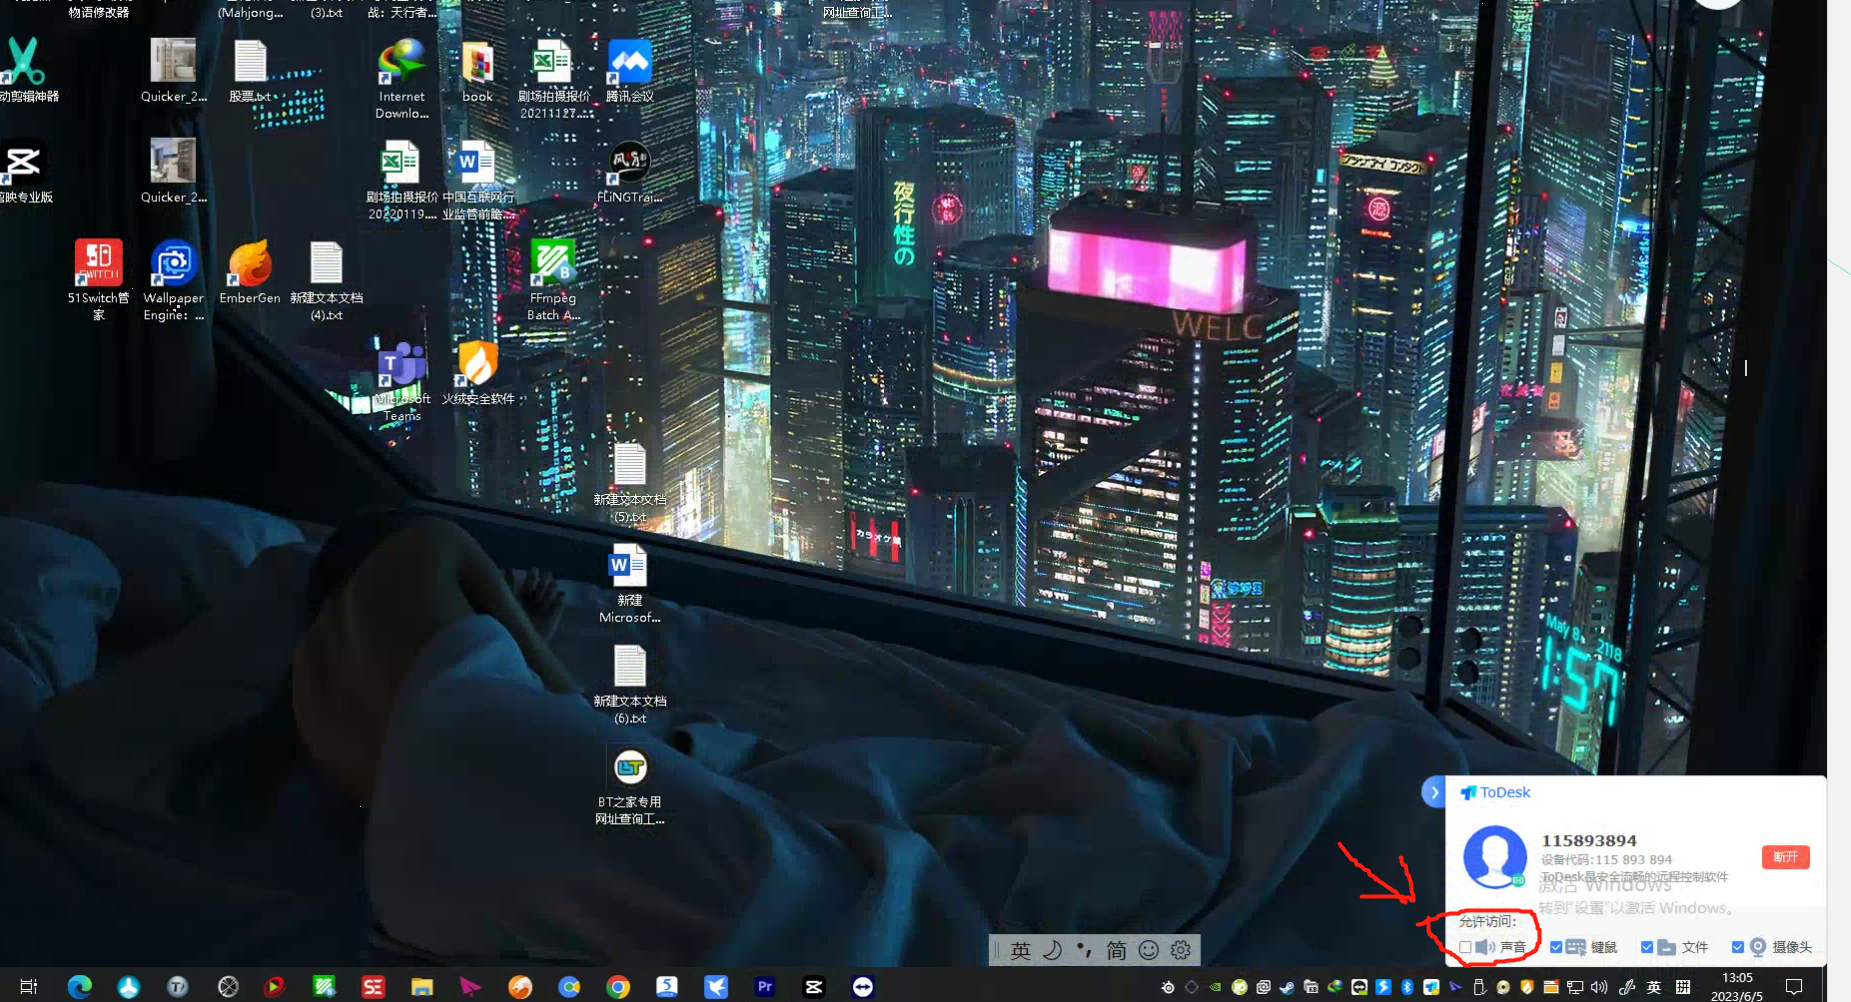Select the 新建文本文档(5).txt file

pyautogui.click(x=630, y=483)
